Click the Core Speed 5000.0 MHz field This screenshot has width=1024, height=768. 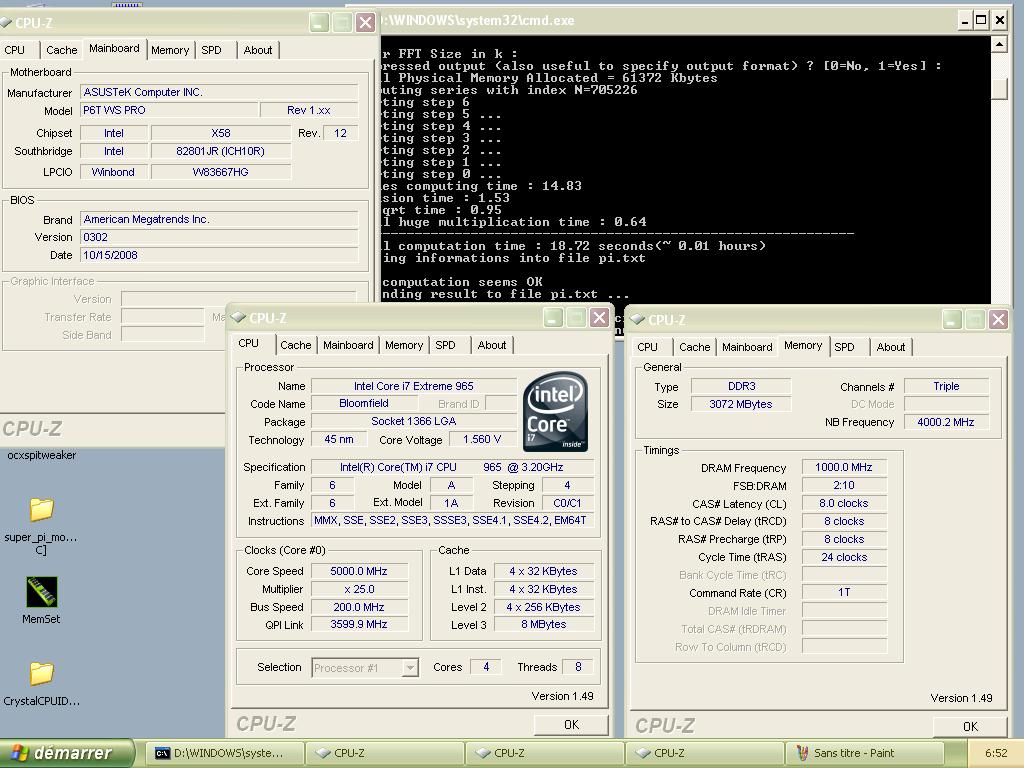click(359, 571)
